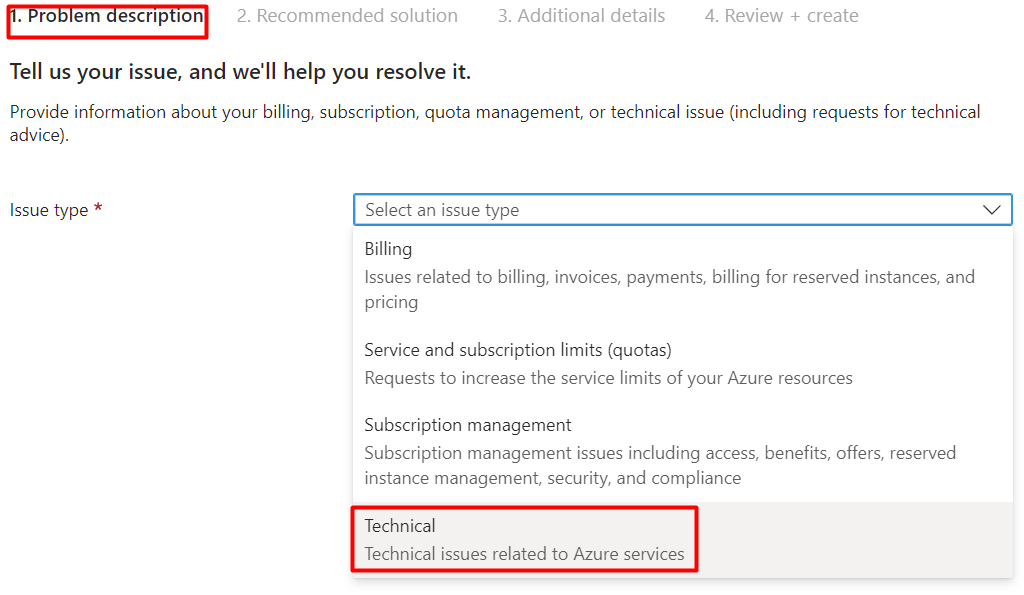Click the Issue type field label

(48, 210)
